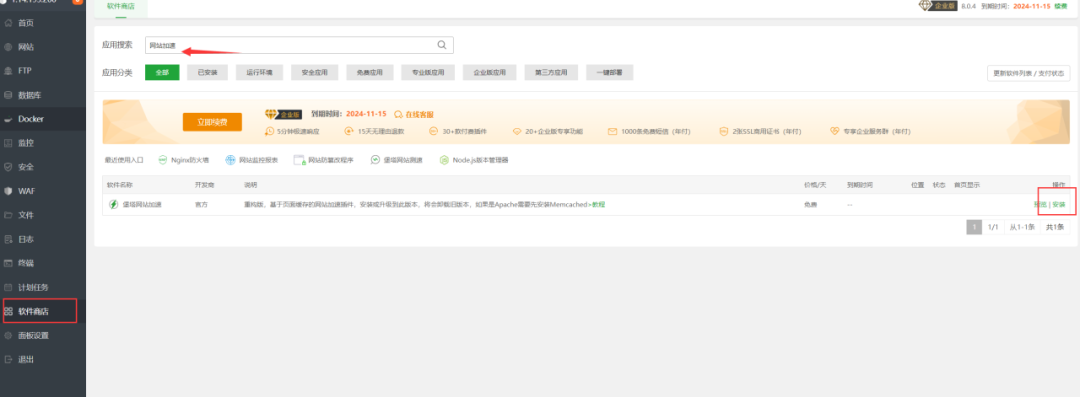The image size is (1080, 397).
Task: Open the 面板设置 panel settings icon
Action: (8, 336)
